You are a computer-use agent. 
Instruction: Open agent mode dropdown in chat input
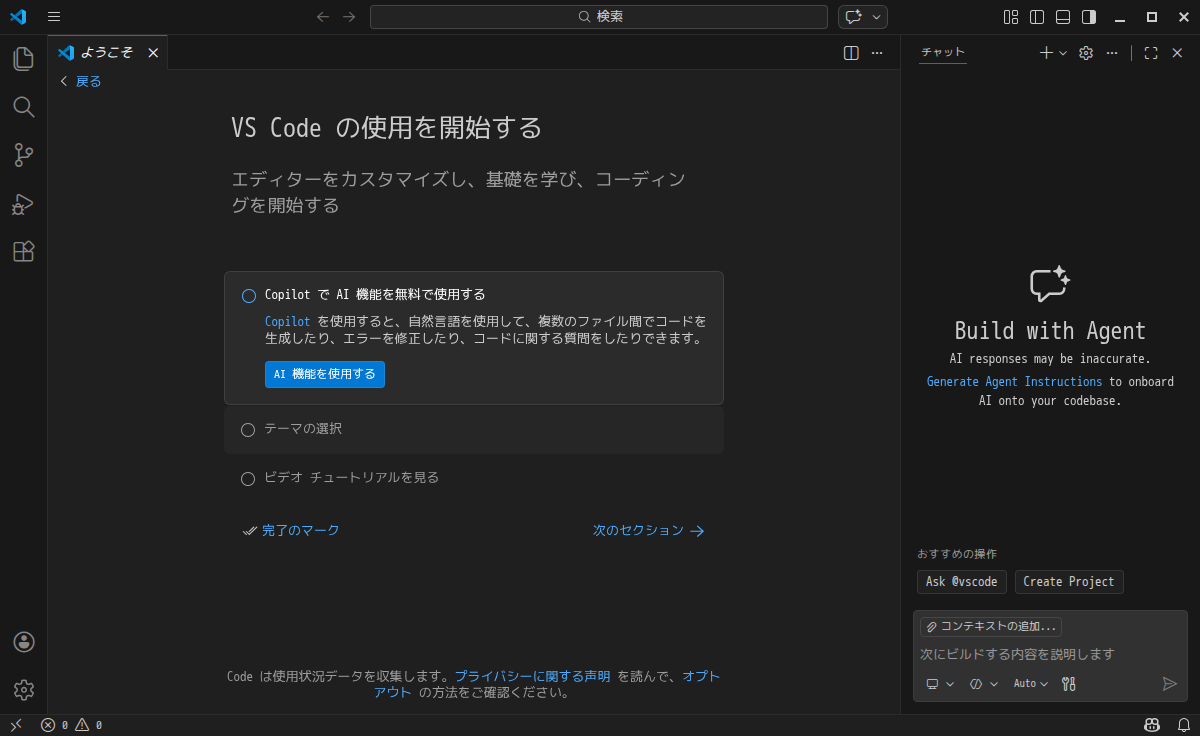[984, 684]
